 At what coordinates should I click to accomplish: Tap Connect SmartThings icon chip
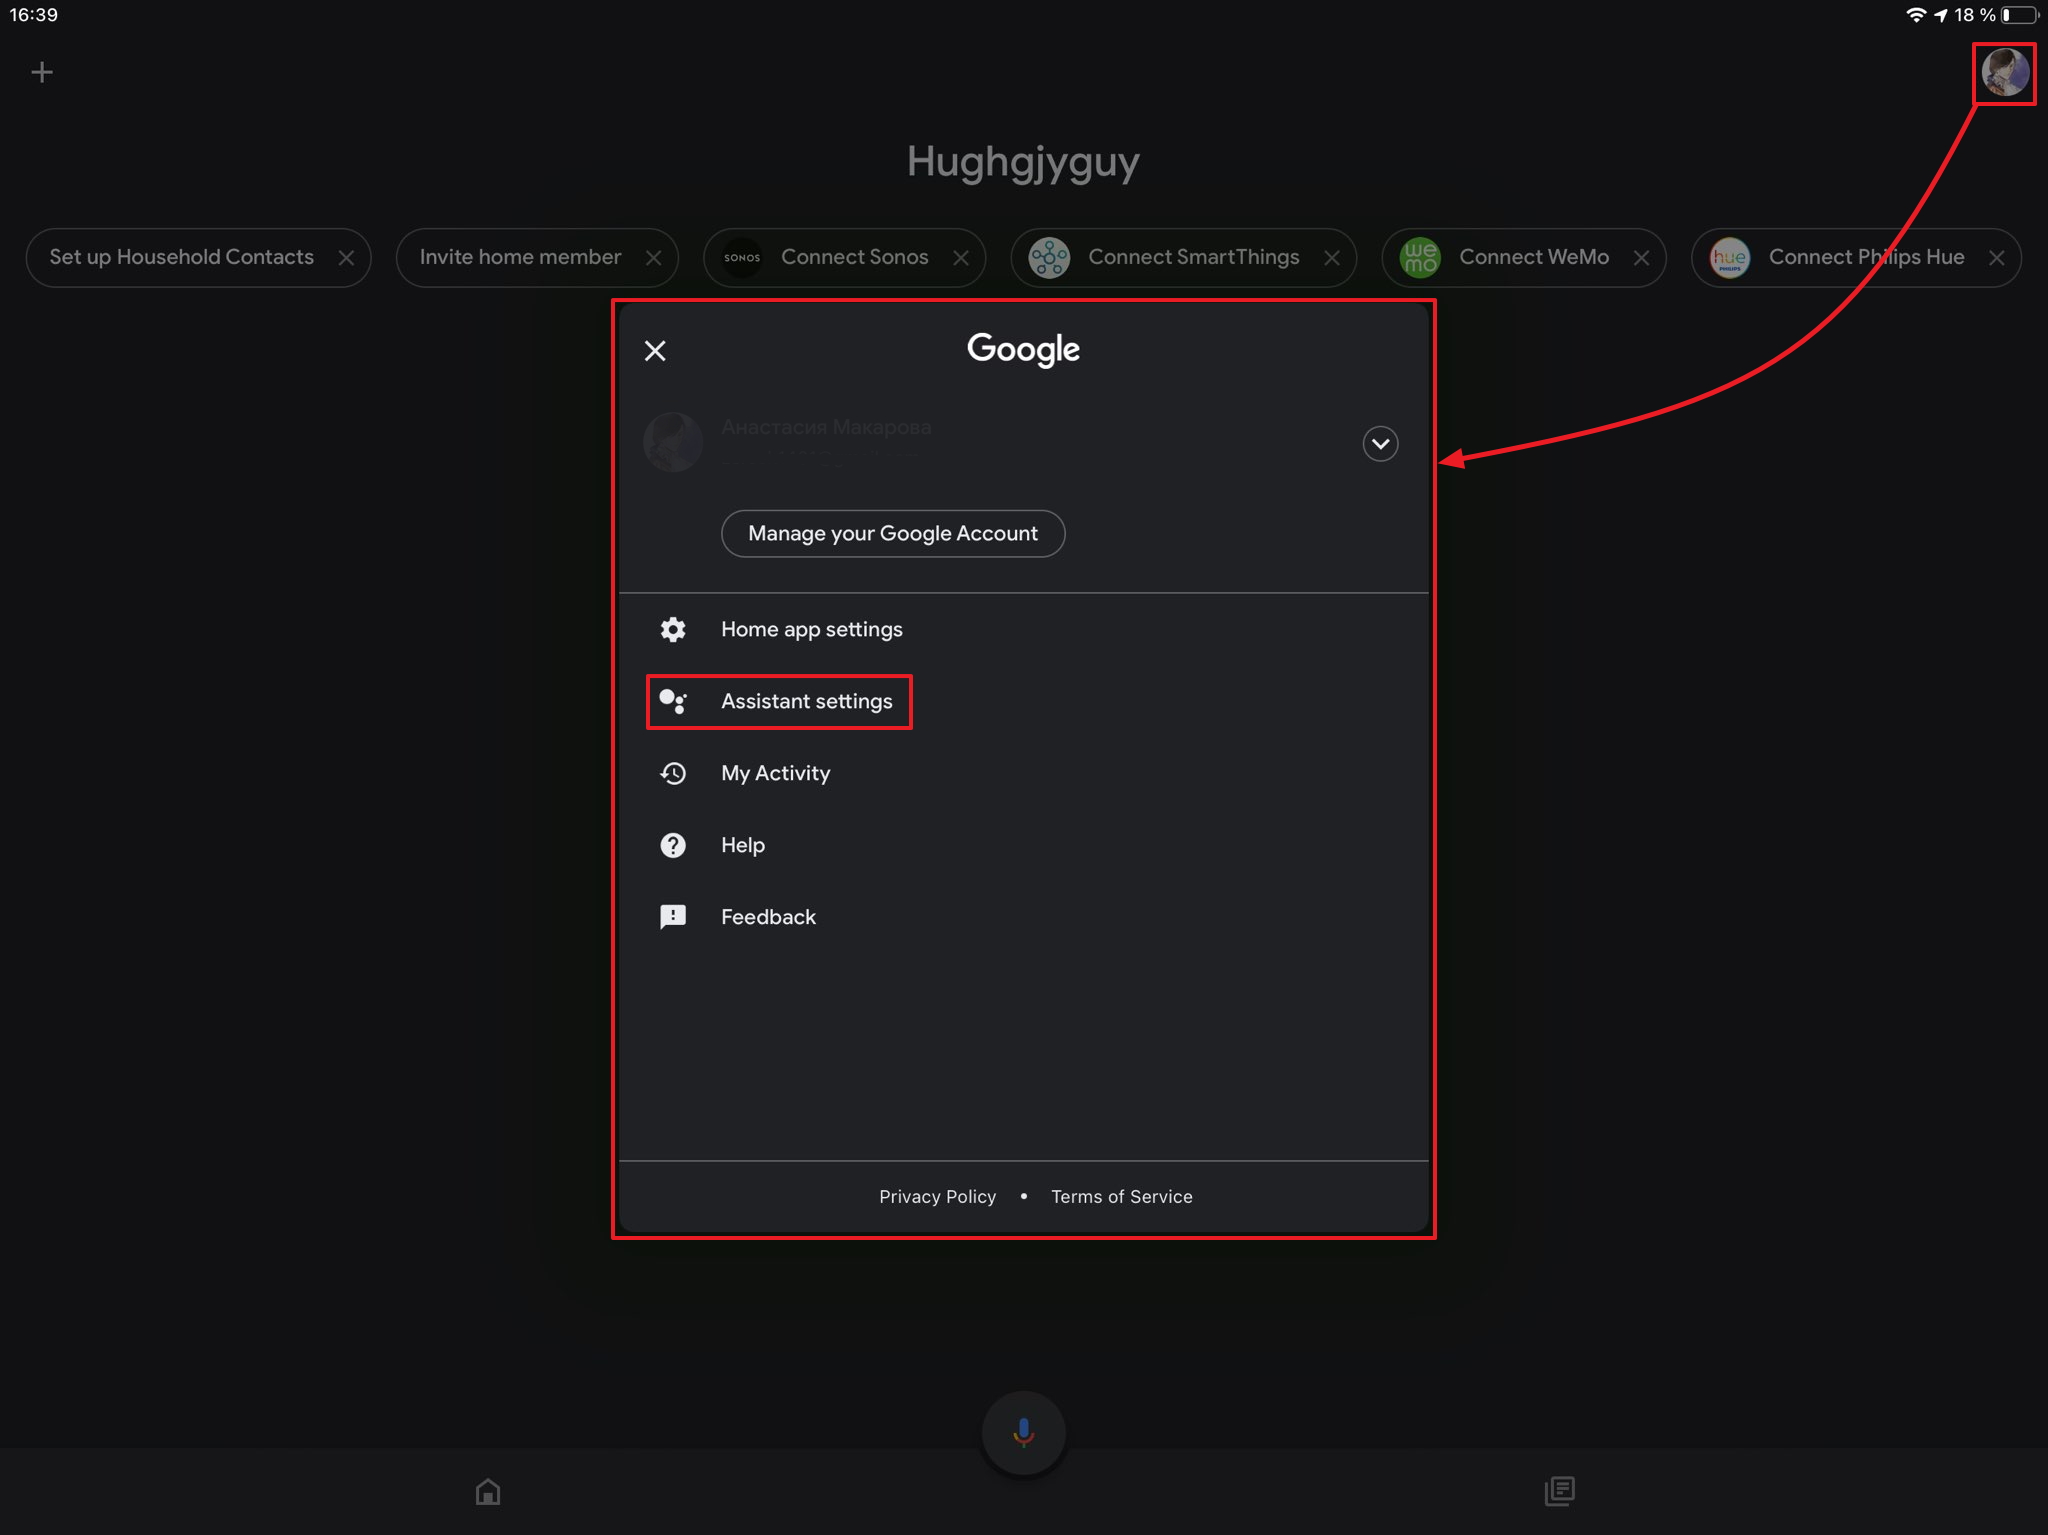pos(1050,257)
